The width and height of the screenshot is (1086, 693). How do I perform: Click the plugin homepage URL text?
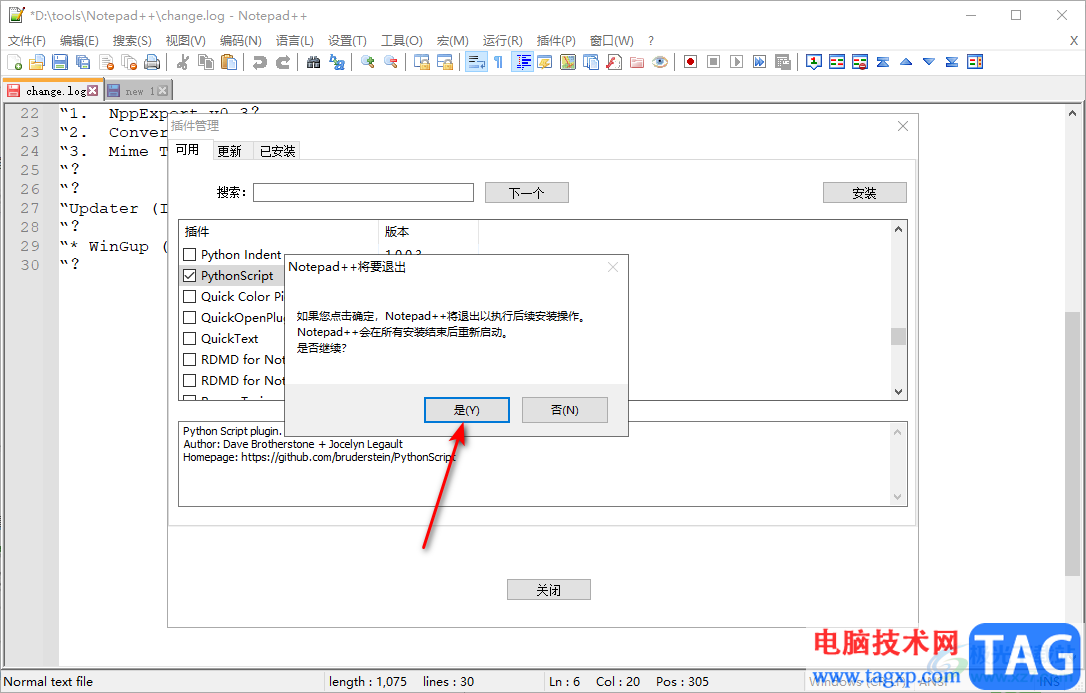[x=348, y=458]
